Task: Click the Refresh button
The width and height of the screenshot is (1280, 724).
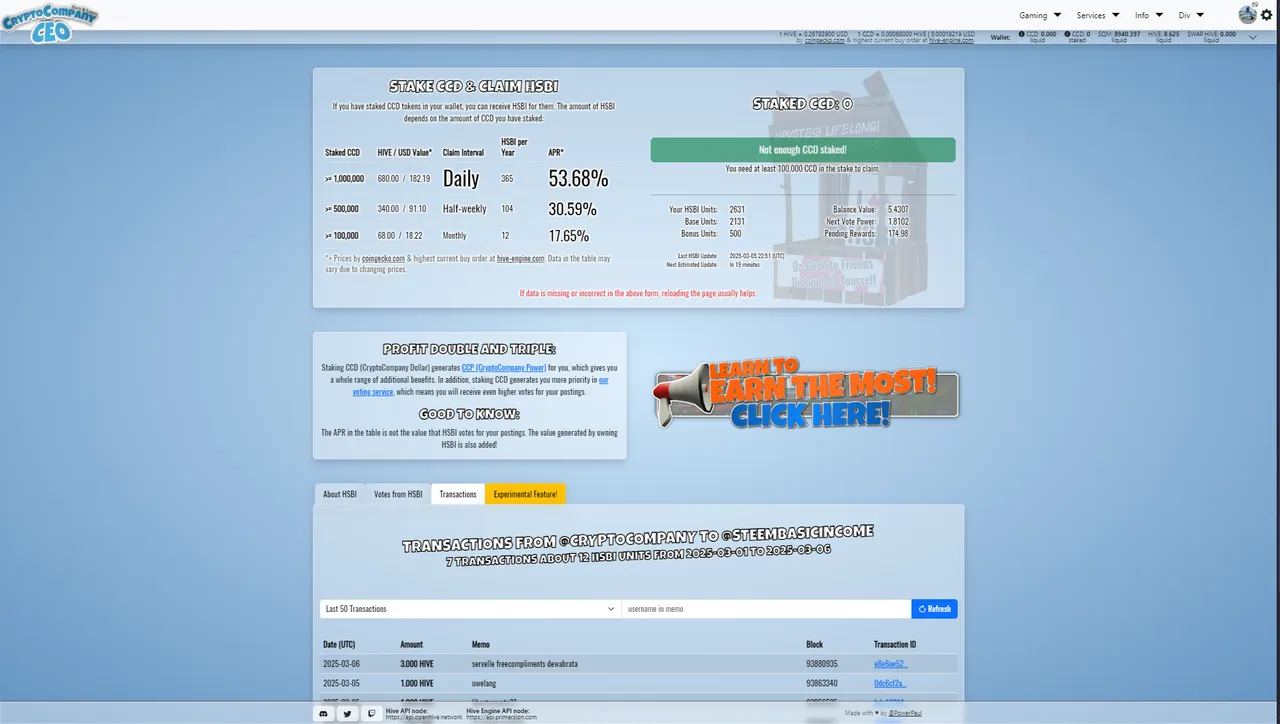Action: pos(935,609)
